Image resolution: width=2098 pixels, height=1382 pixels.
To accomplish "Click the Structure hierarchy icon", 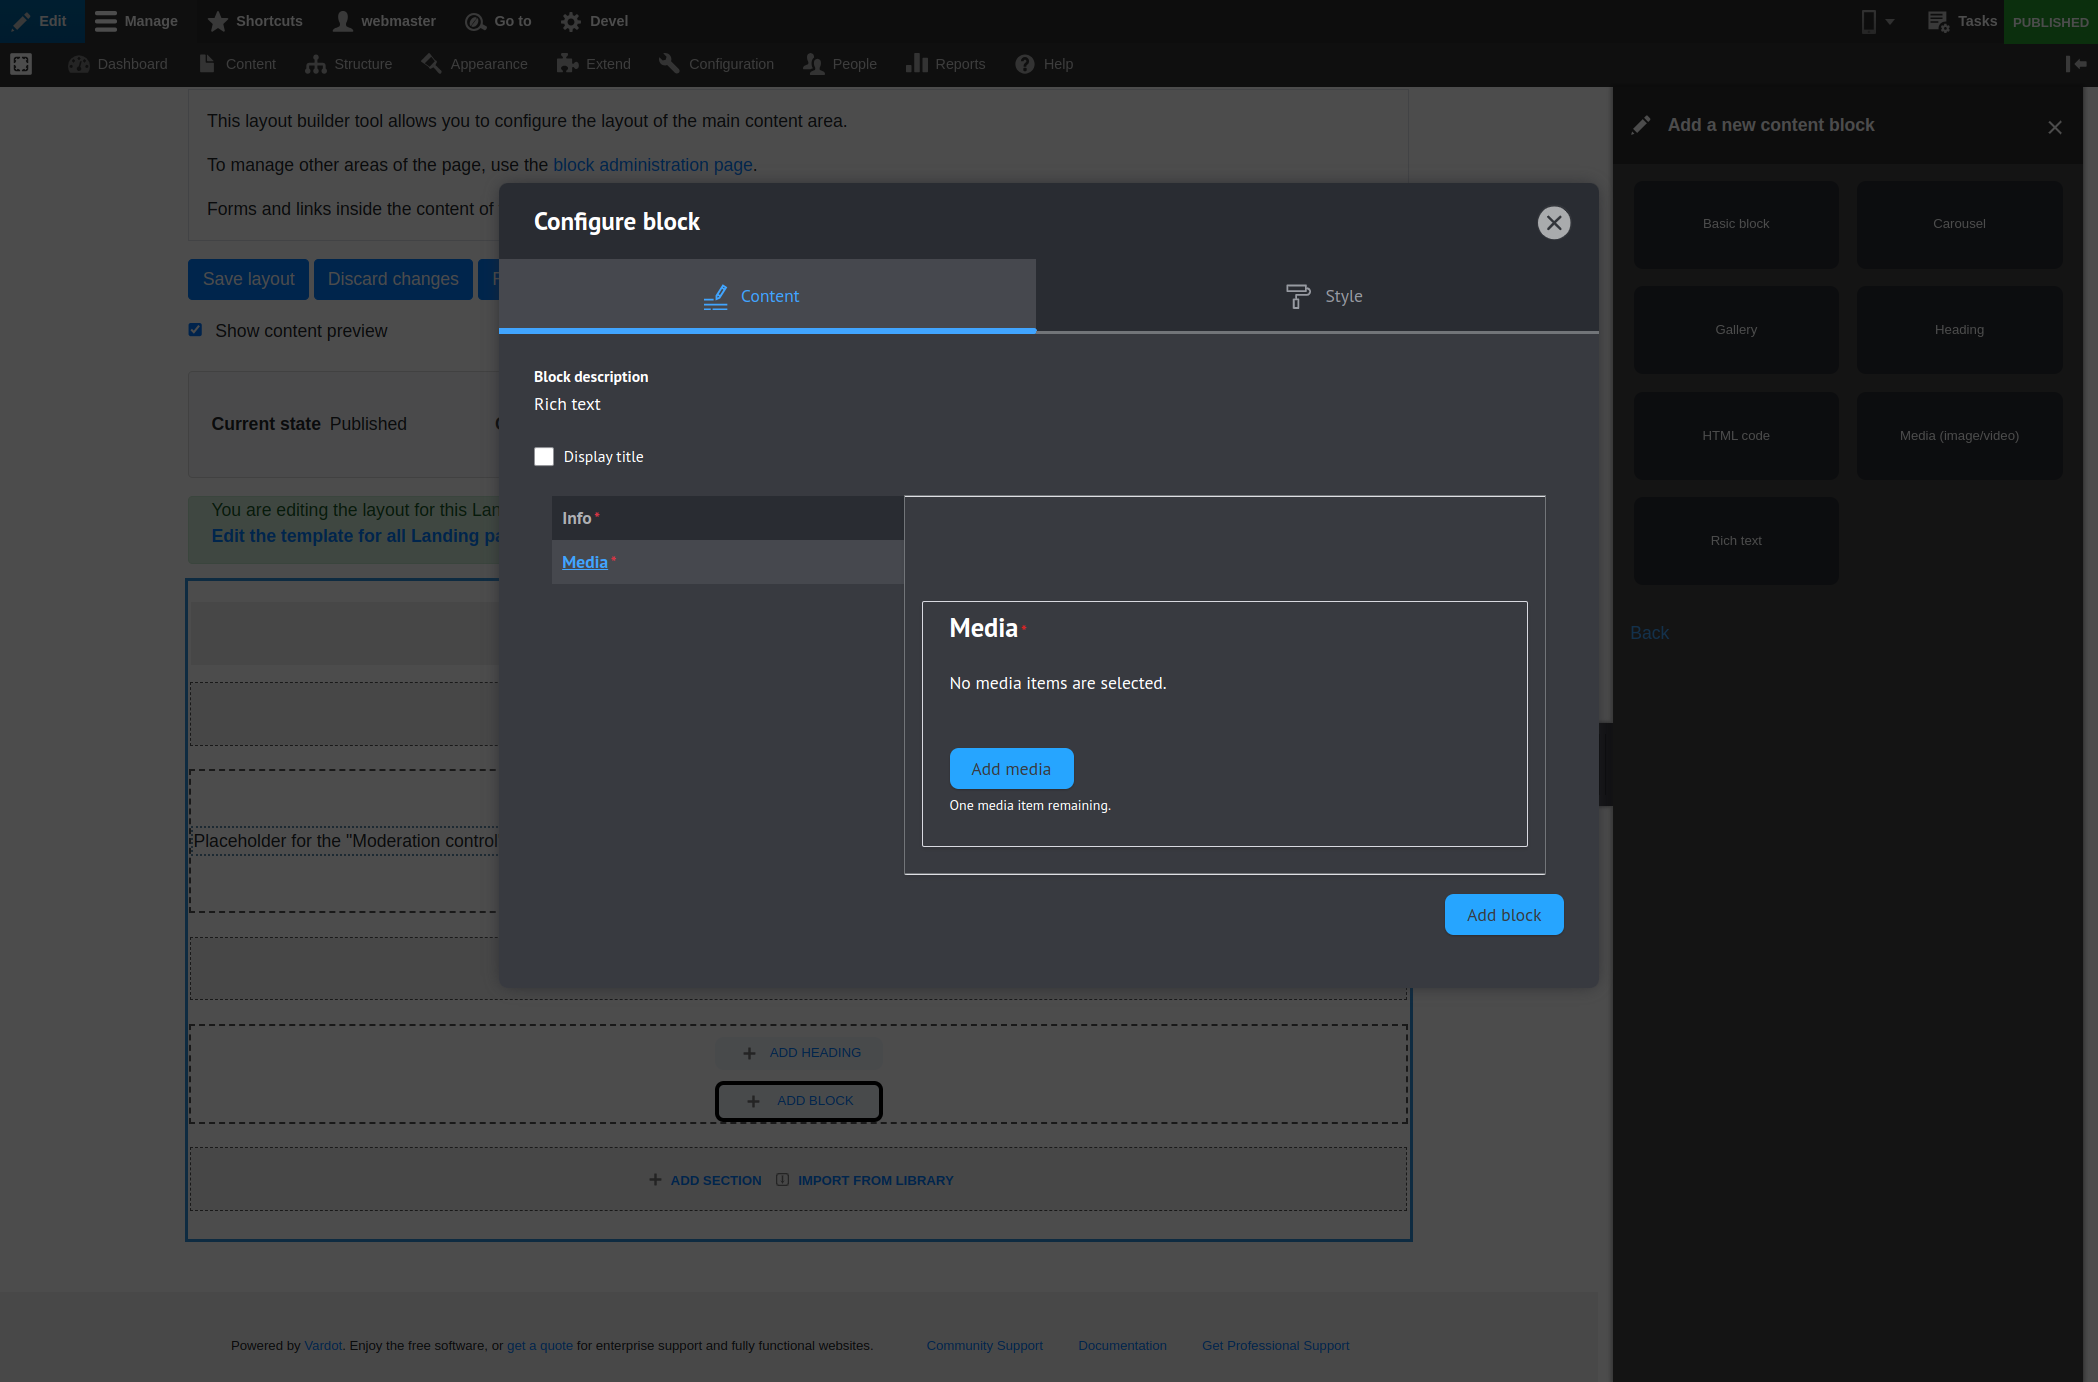I will point(316,64).
